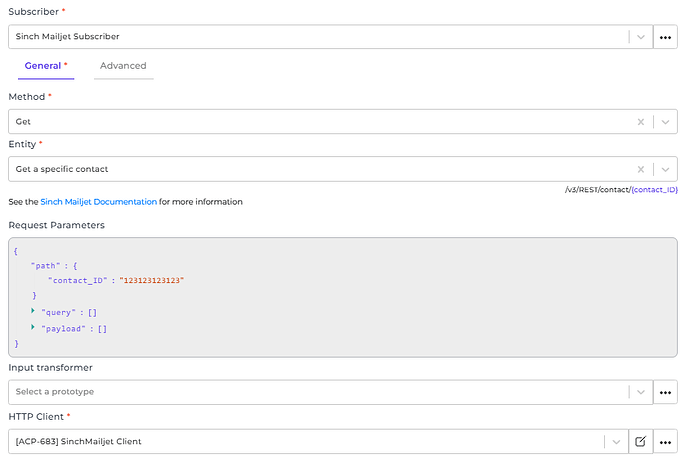
Task: Expand the Input transformer dropdown arrow
Action: coord(641,392)
